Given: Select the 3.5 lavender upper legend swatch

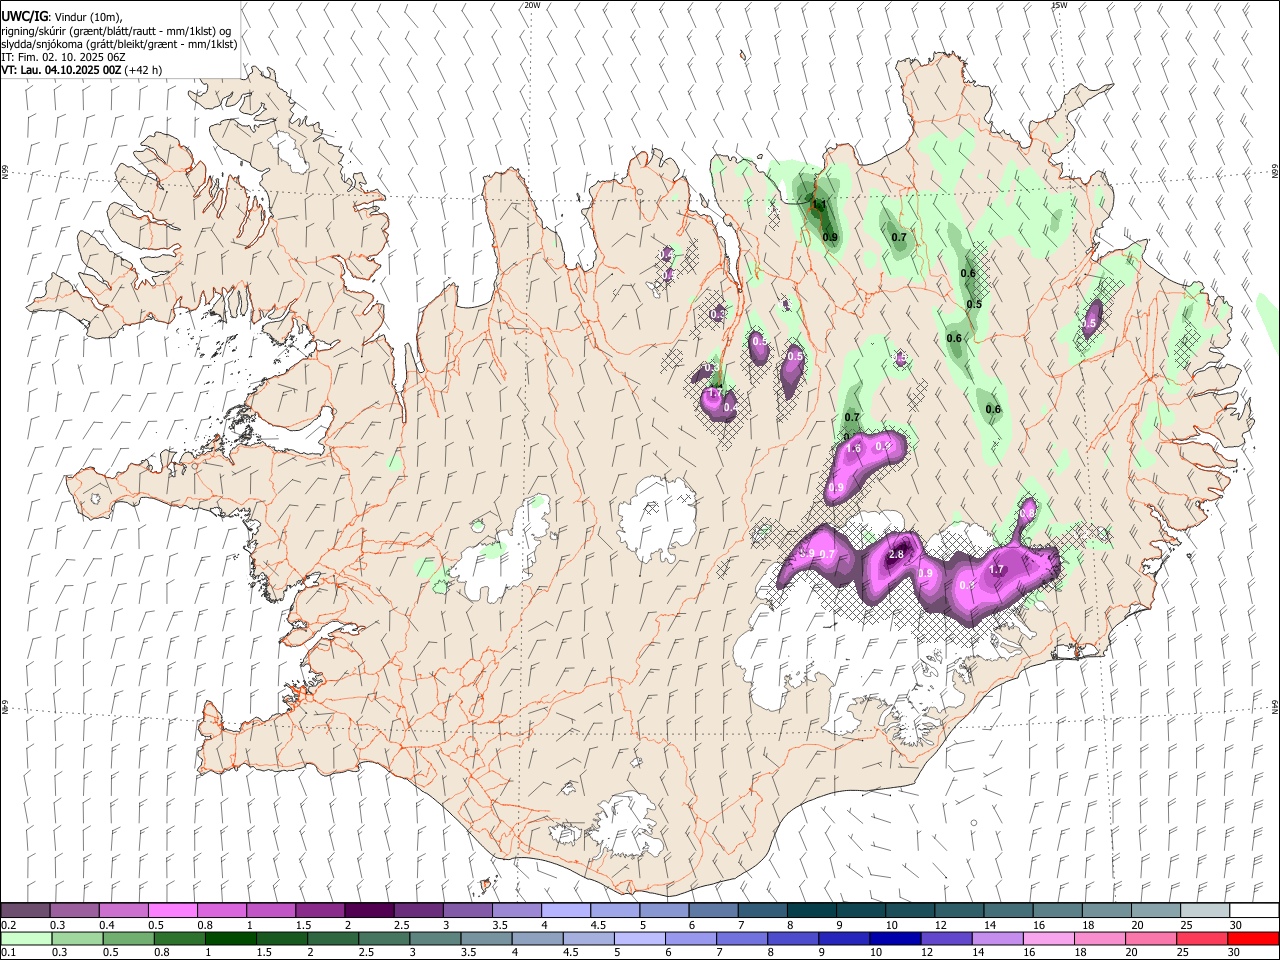Looking at the screenshot, I should [x=516, y=911].
